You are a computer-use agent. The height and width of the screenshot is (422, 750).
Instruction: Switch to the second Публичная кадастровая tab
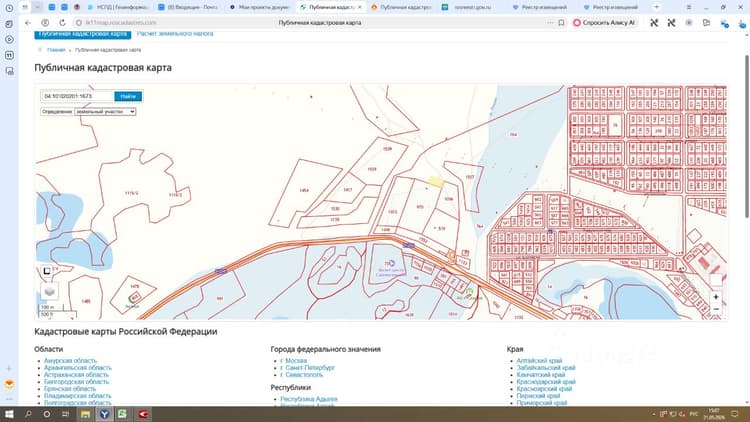click(x=401, y=7)
